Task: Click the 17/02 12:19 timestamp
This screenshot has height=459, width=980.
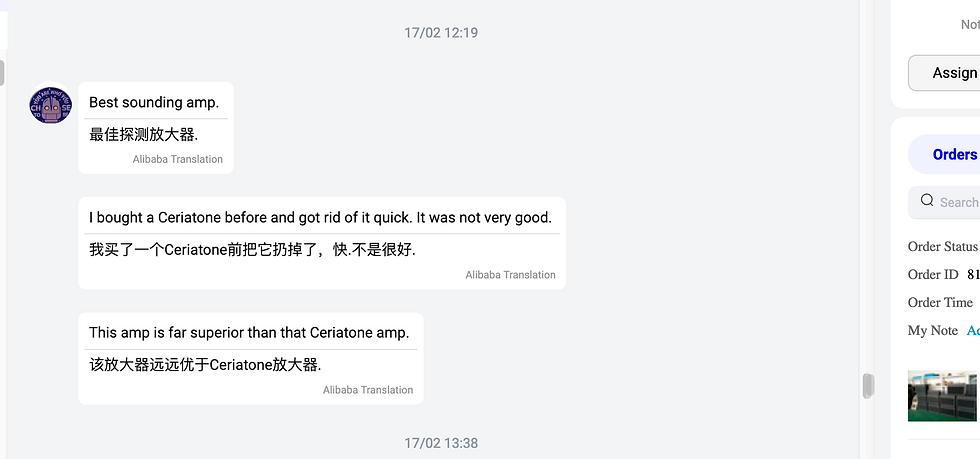Action: pos(441,33)
